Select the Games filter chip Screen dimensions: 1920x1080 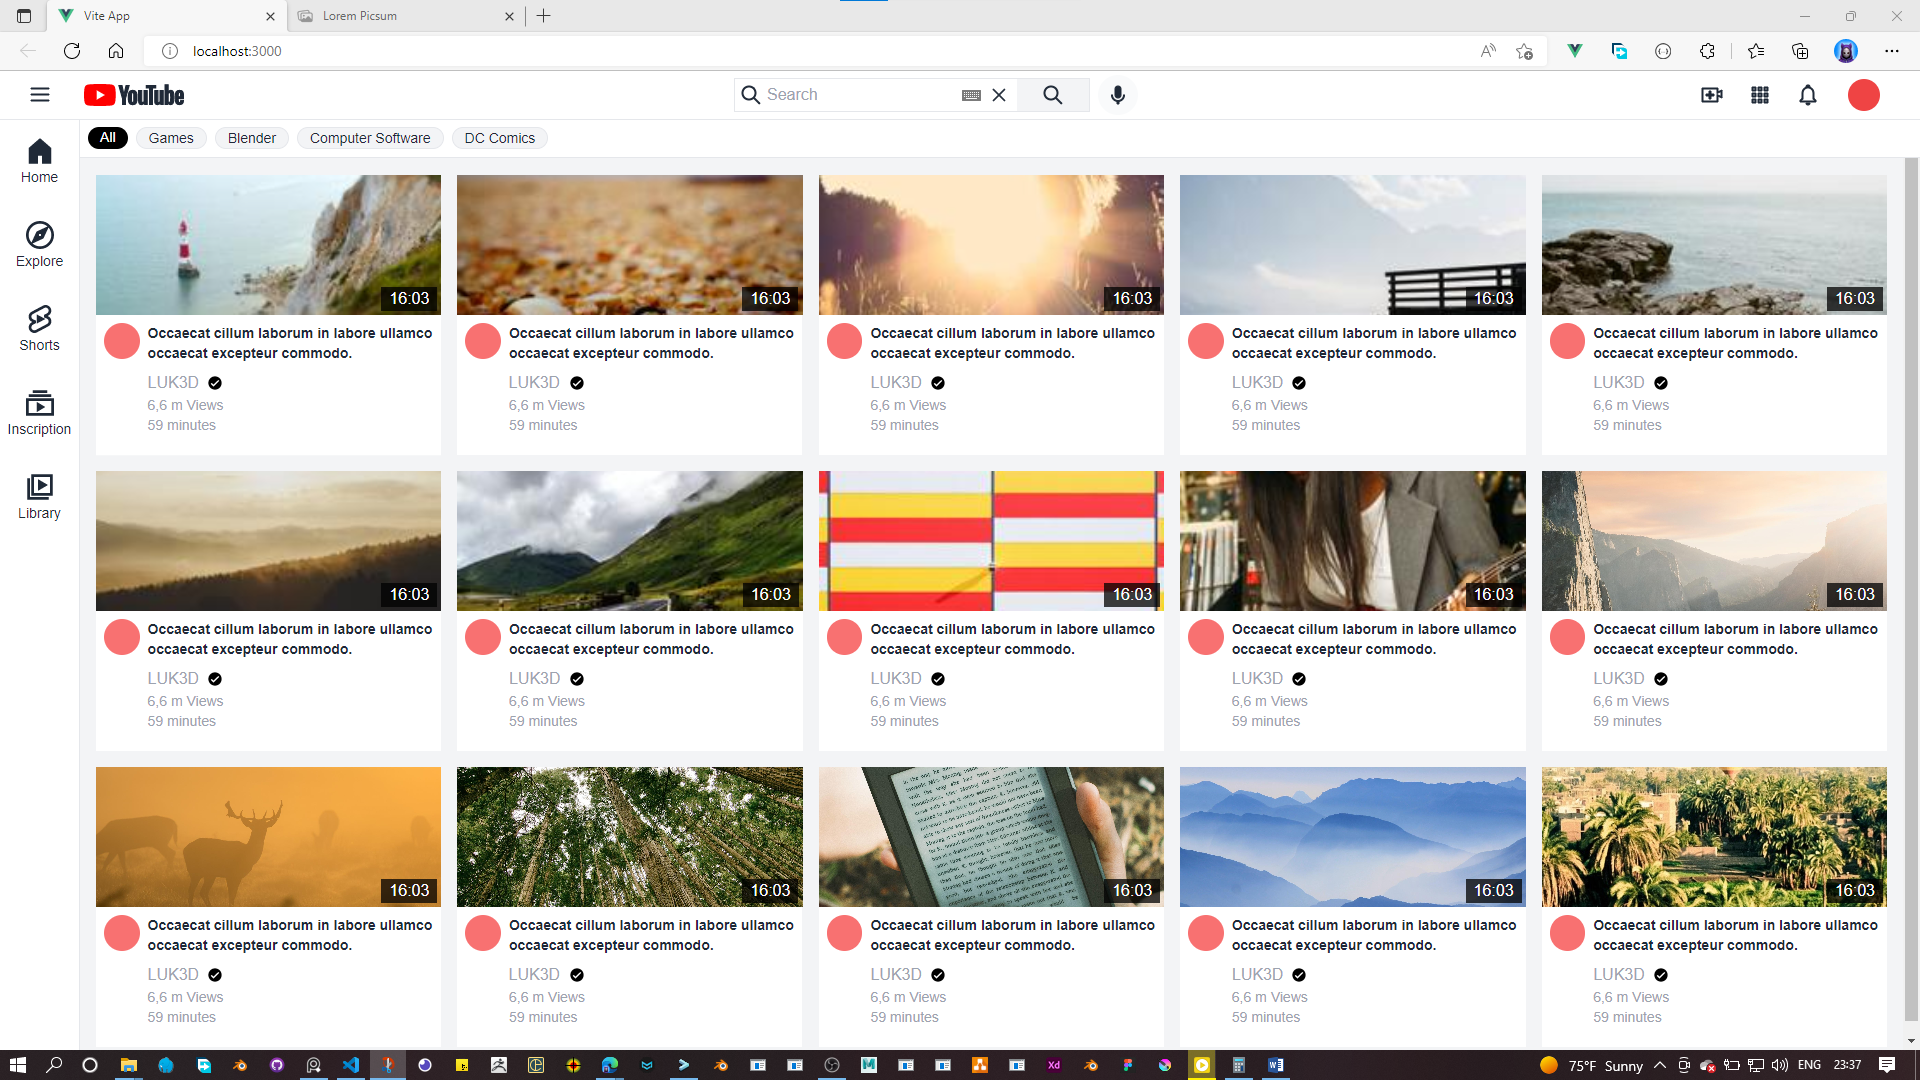[171, 138]
